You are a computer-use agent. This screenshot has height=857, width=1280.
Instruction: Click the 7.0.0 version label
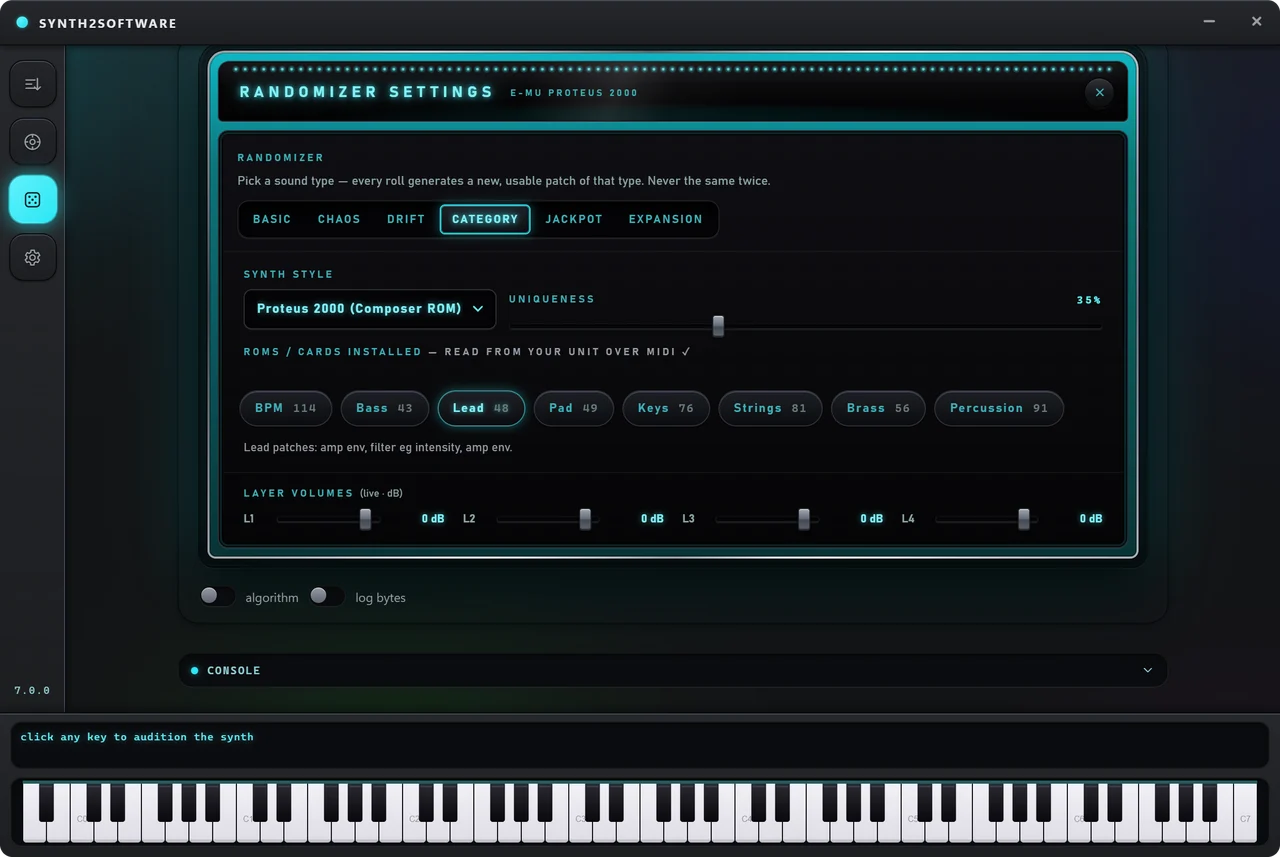coord(32,690)
